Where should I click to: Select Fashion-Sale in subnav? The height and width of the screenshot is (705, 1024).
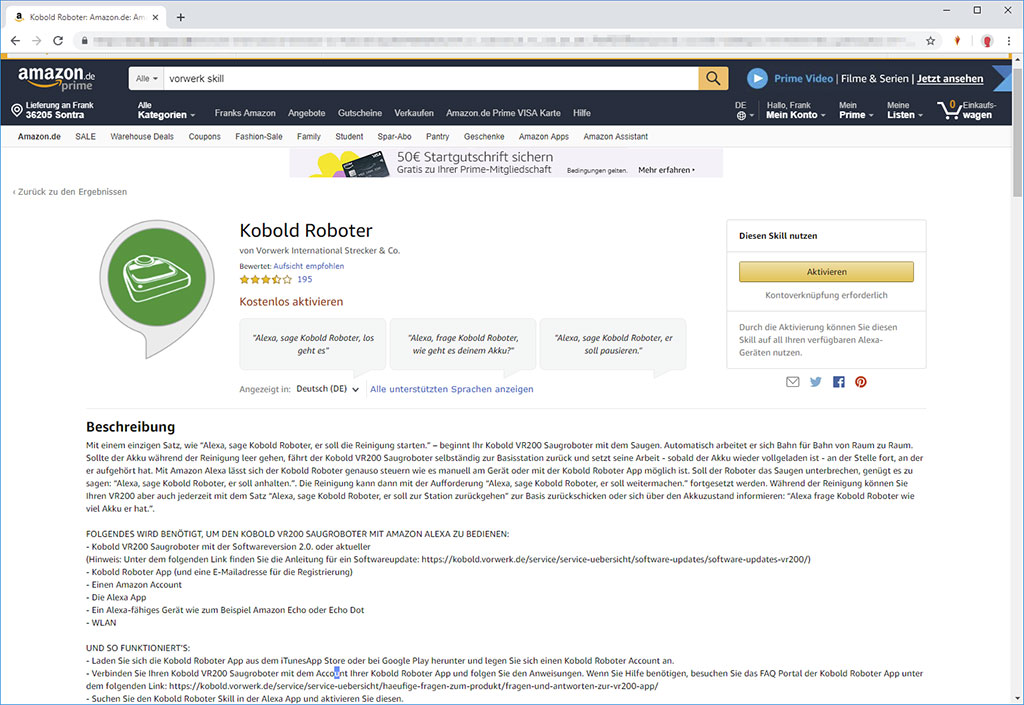coord(259,136)
